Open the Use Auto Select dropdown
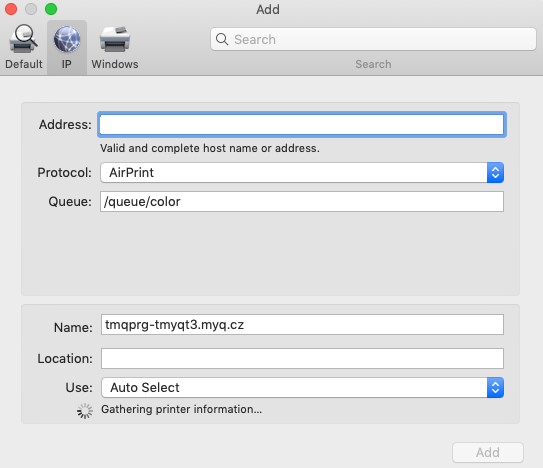Viewport: 543px width, 468px height. point(302,388)
